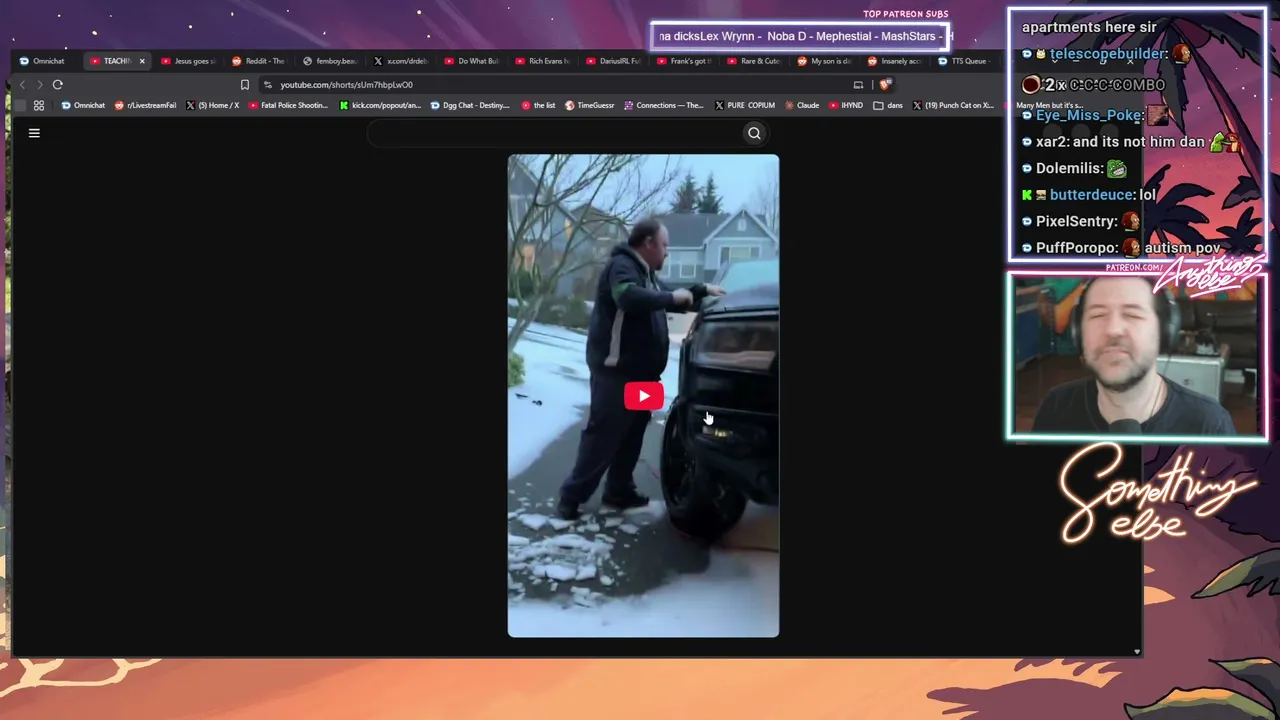This screenshot has height=720, width=1280.
Task: Open the '(19) Punch Cat on X' bookmark
Action: coord(953,105)
